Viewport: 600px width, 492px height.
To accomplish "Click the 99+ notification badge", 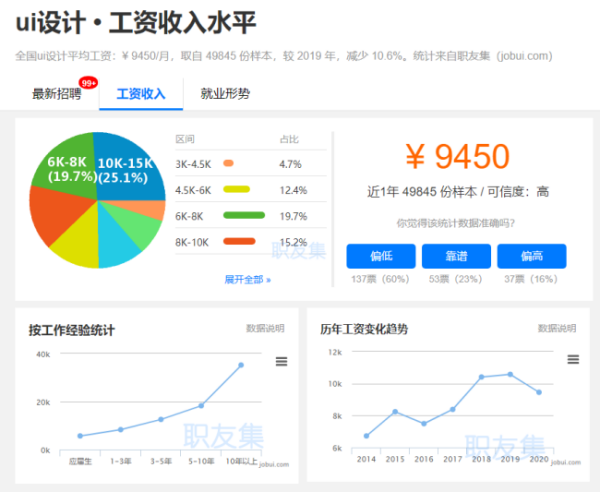I will tap(89, 83).
